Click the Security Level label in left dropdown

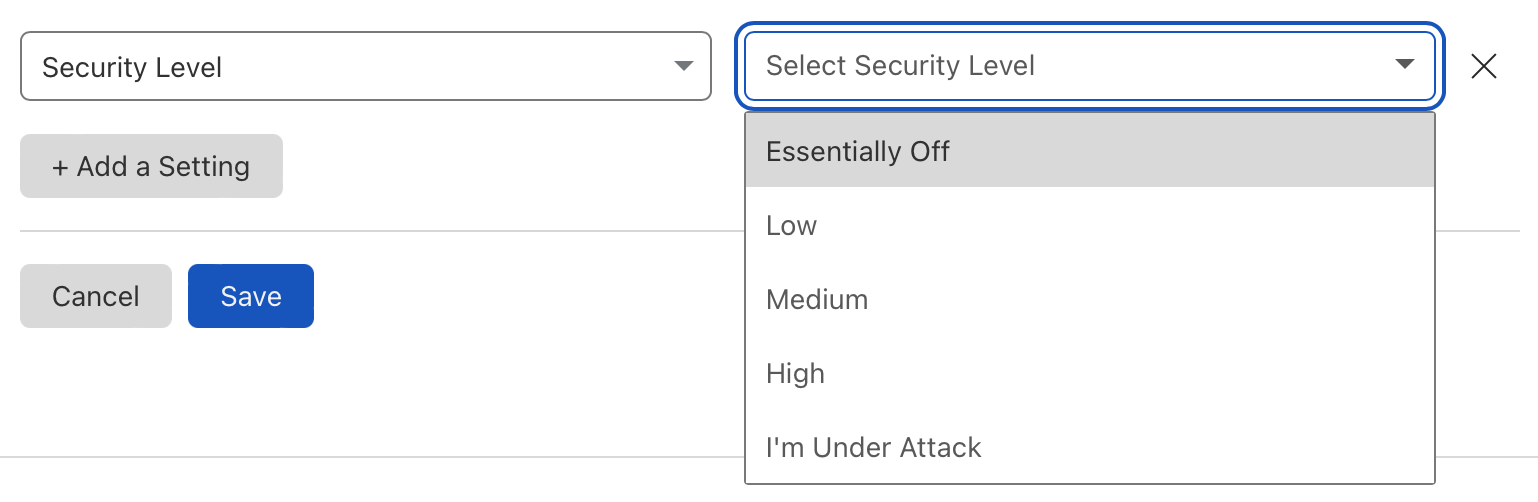[132, 68]
